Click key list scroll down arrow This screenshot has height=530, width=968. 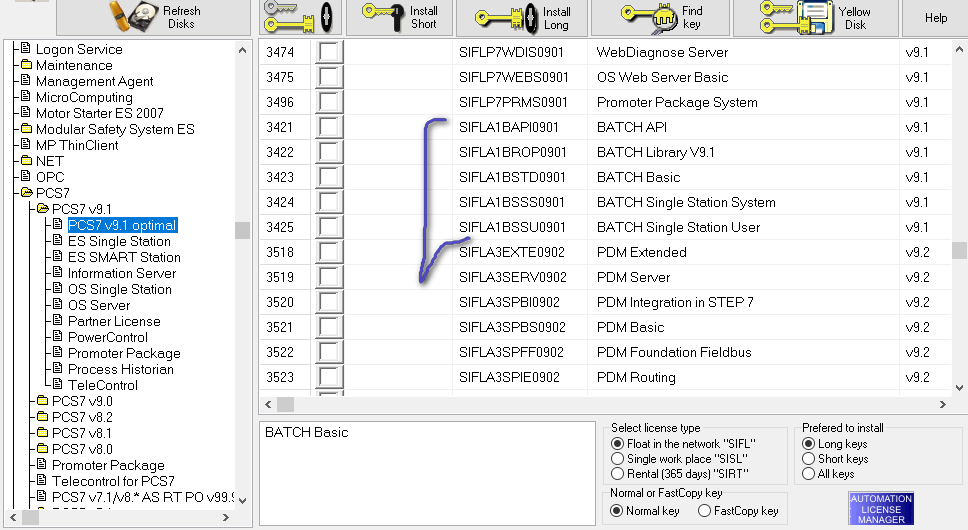pyautogui.click(x=959, y=387)
